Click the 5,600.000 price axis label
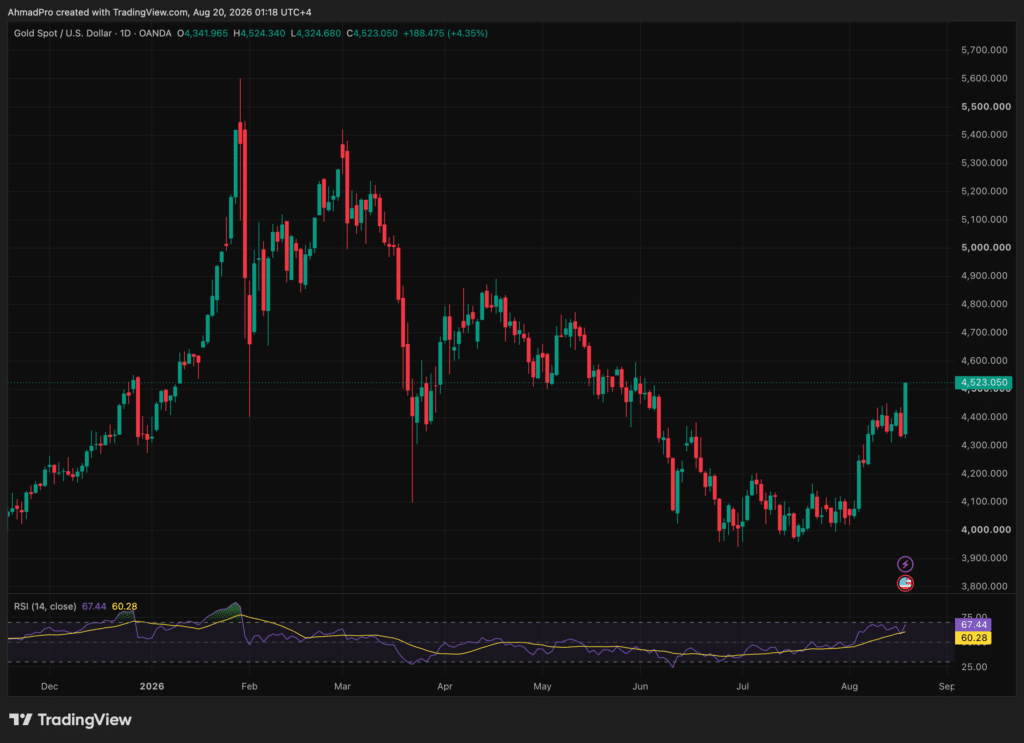The width and height of the screenshot is (1024, 743). (984, 78)
